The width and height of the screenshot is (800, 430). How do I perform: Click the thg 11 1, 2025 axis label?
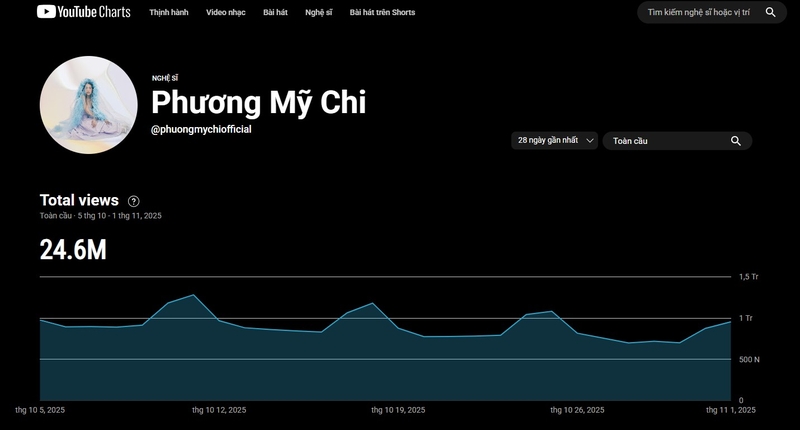click(x=731, y=410)
